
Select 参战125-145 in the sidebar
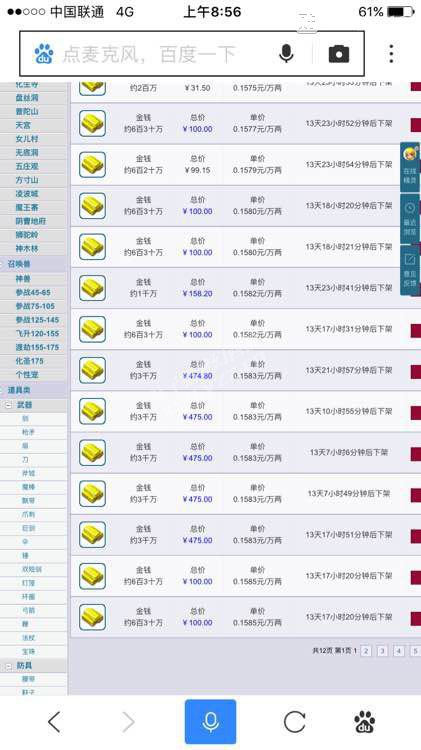[x=37, y=320]
